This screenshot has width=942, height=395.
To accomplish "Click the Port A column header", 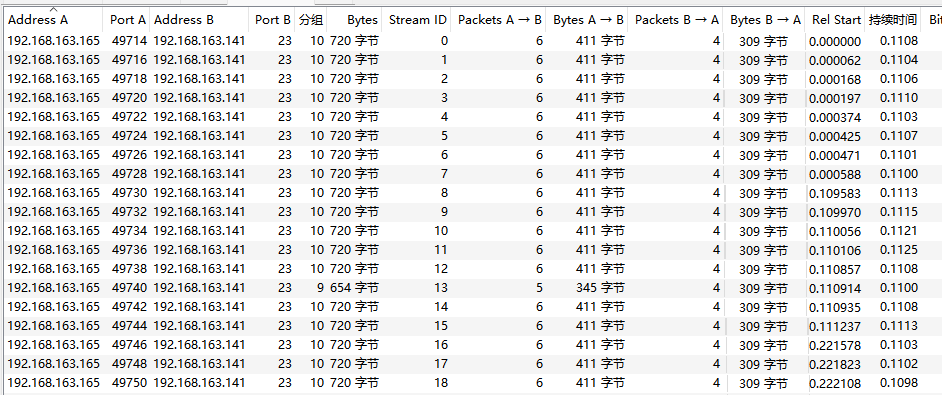I will pyautogui.click(x=126, y=19).
